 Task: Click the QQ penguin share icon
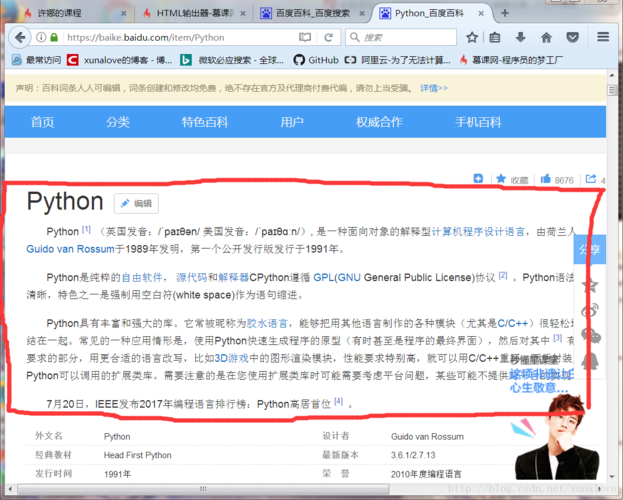590,361
